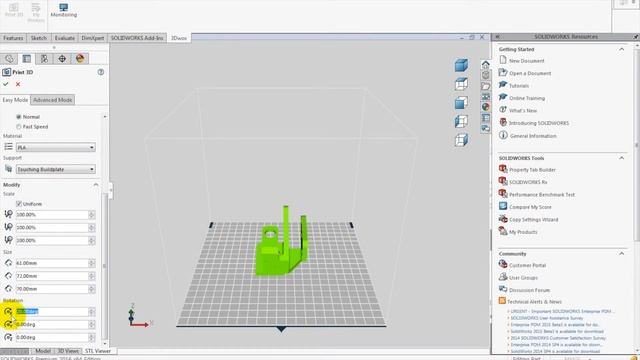Screen dimensions: 640x360
Task: Open the PropertyManager tab icon
Action: coord(27,59)
